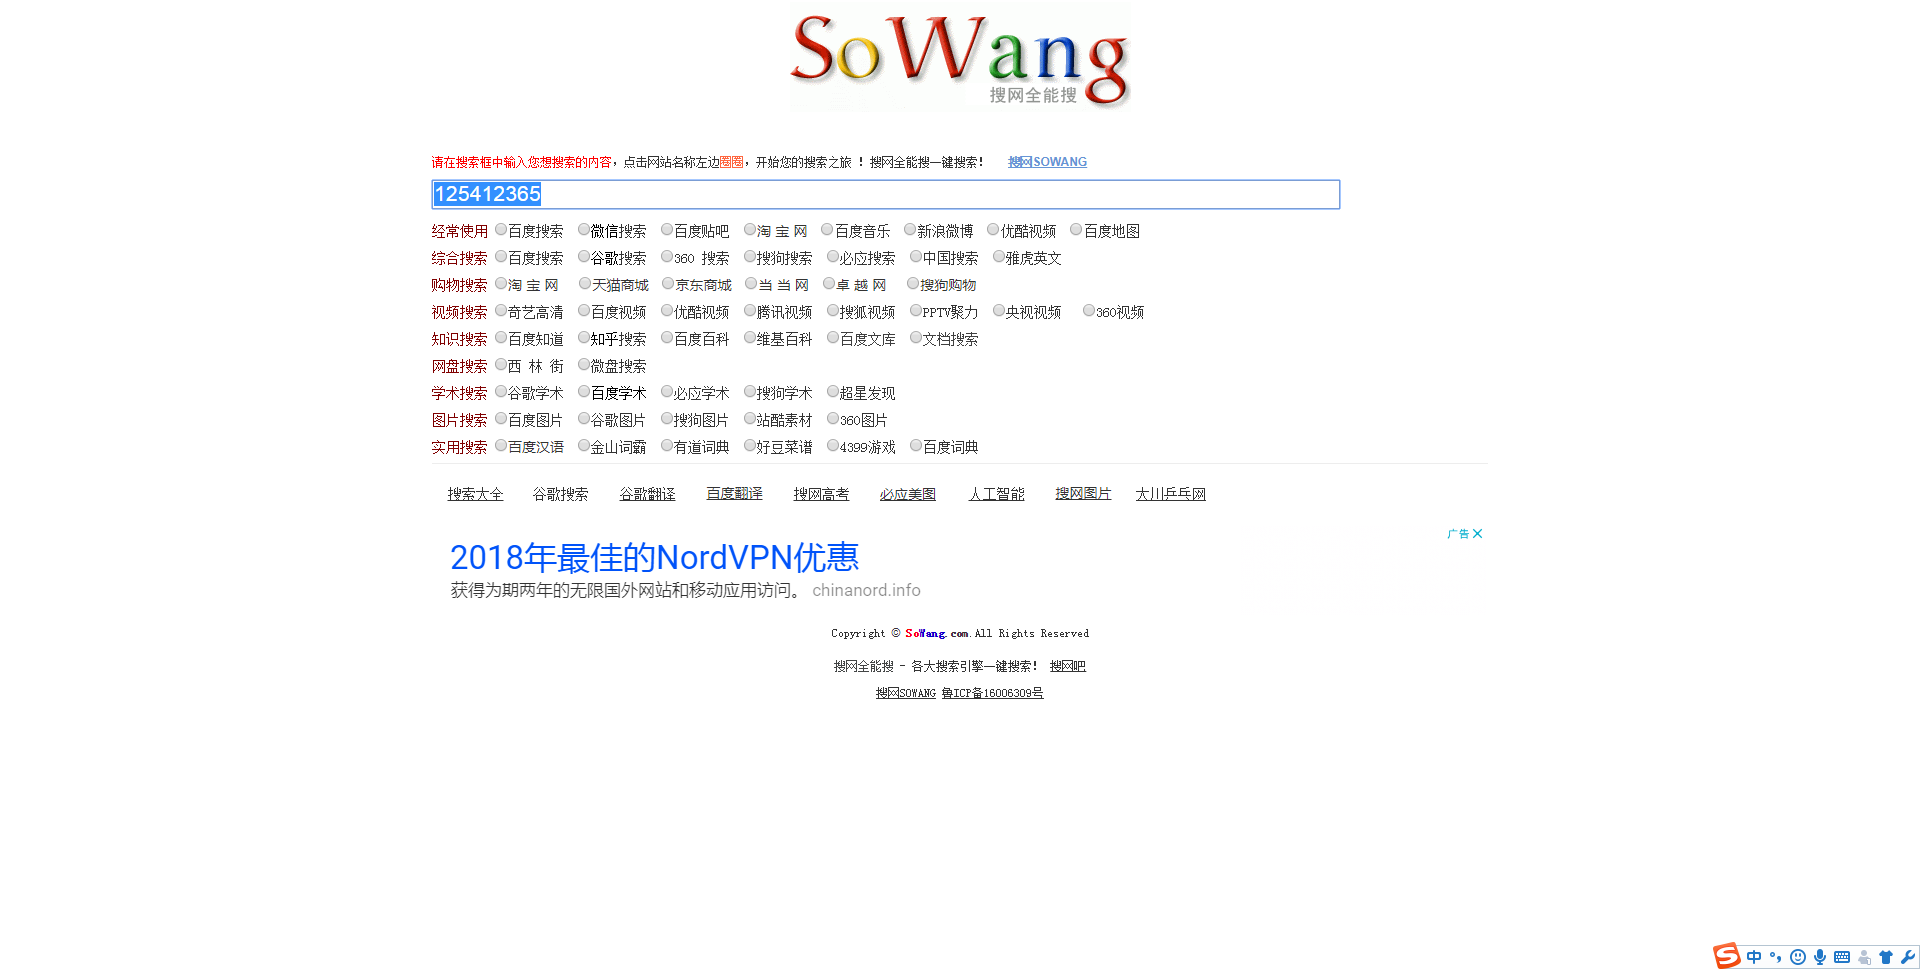Select the 知乎搜索 radio button

[x=584, y=338]
